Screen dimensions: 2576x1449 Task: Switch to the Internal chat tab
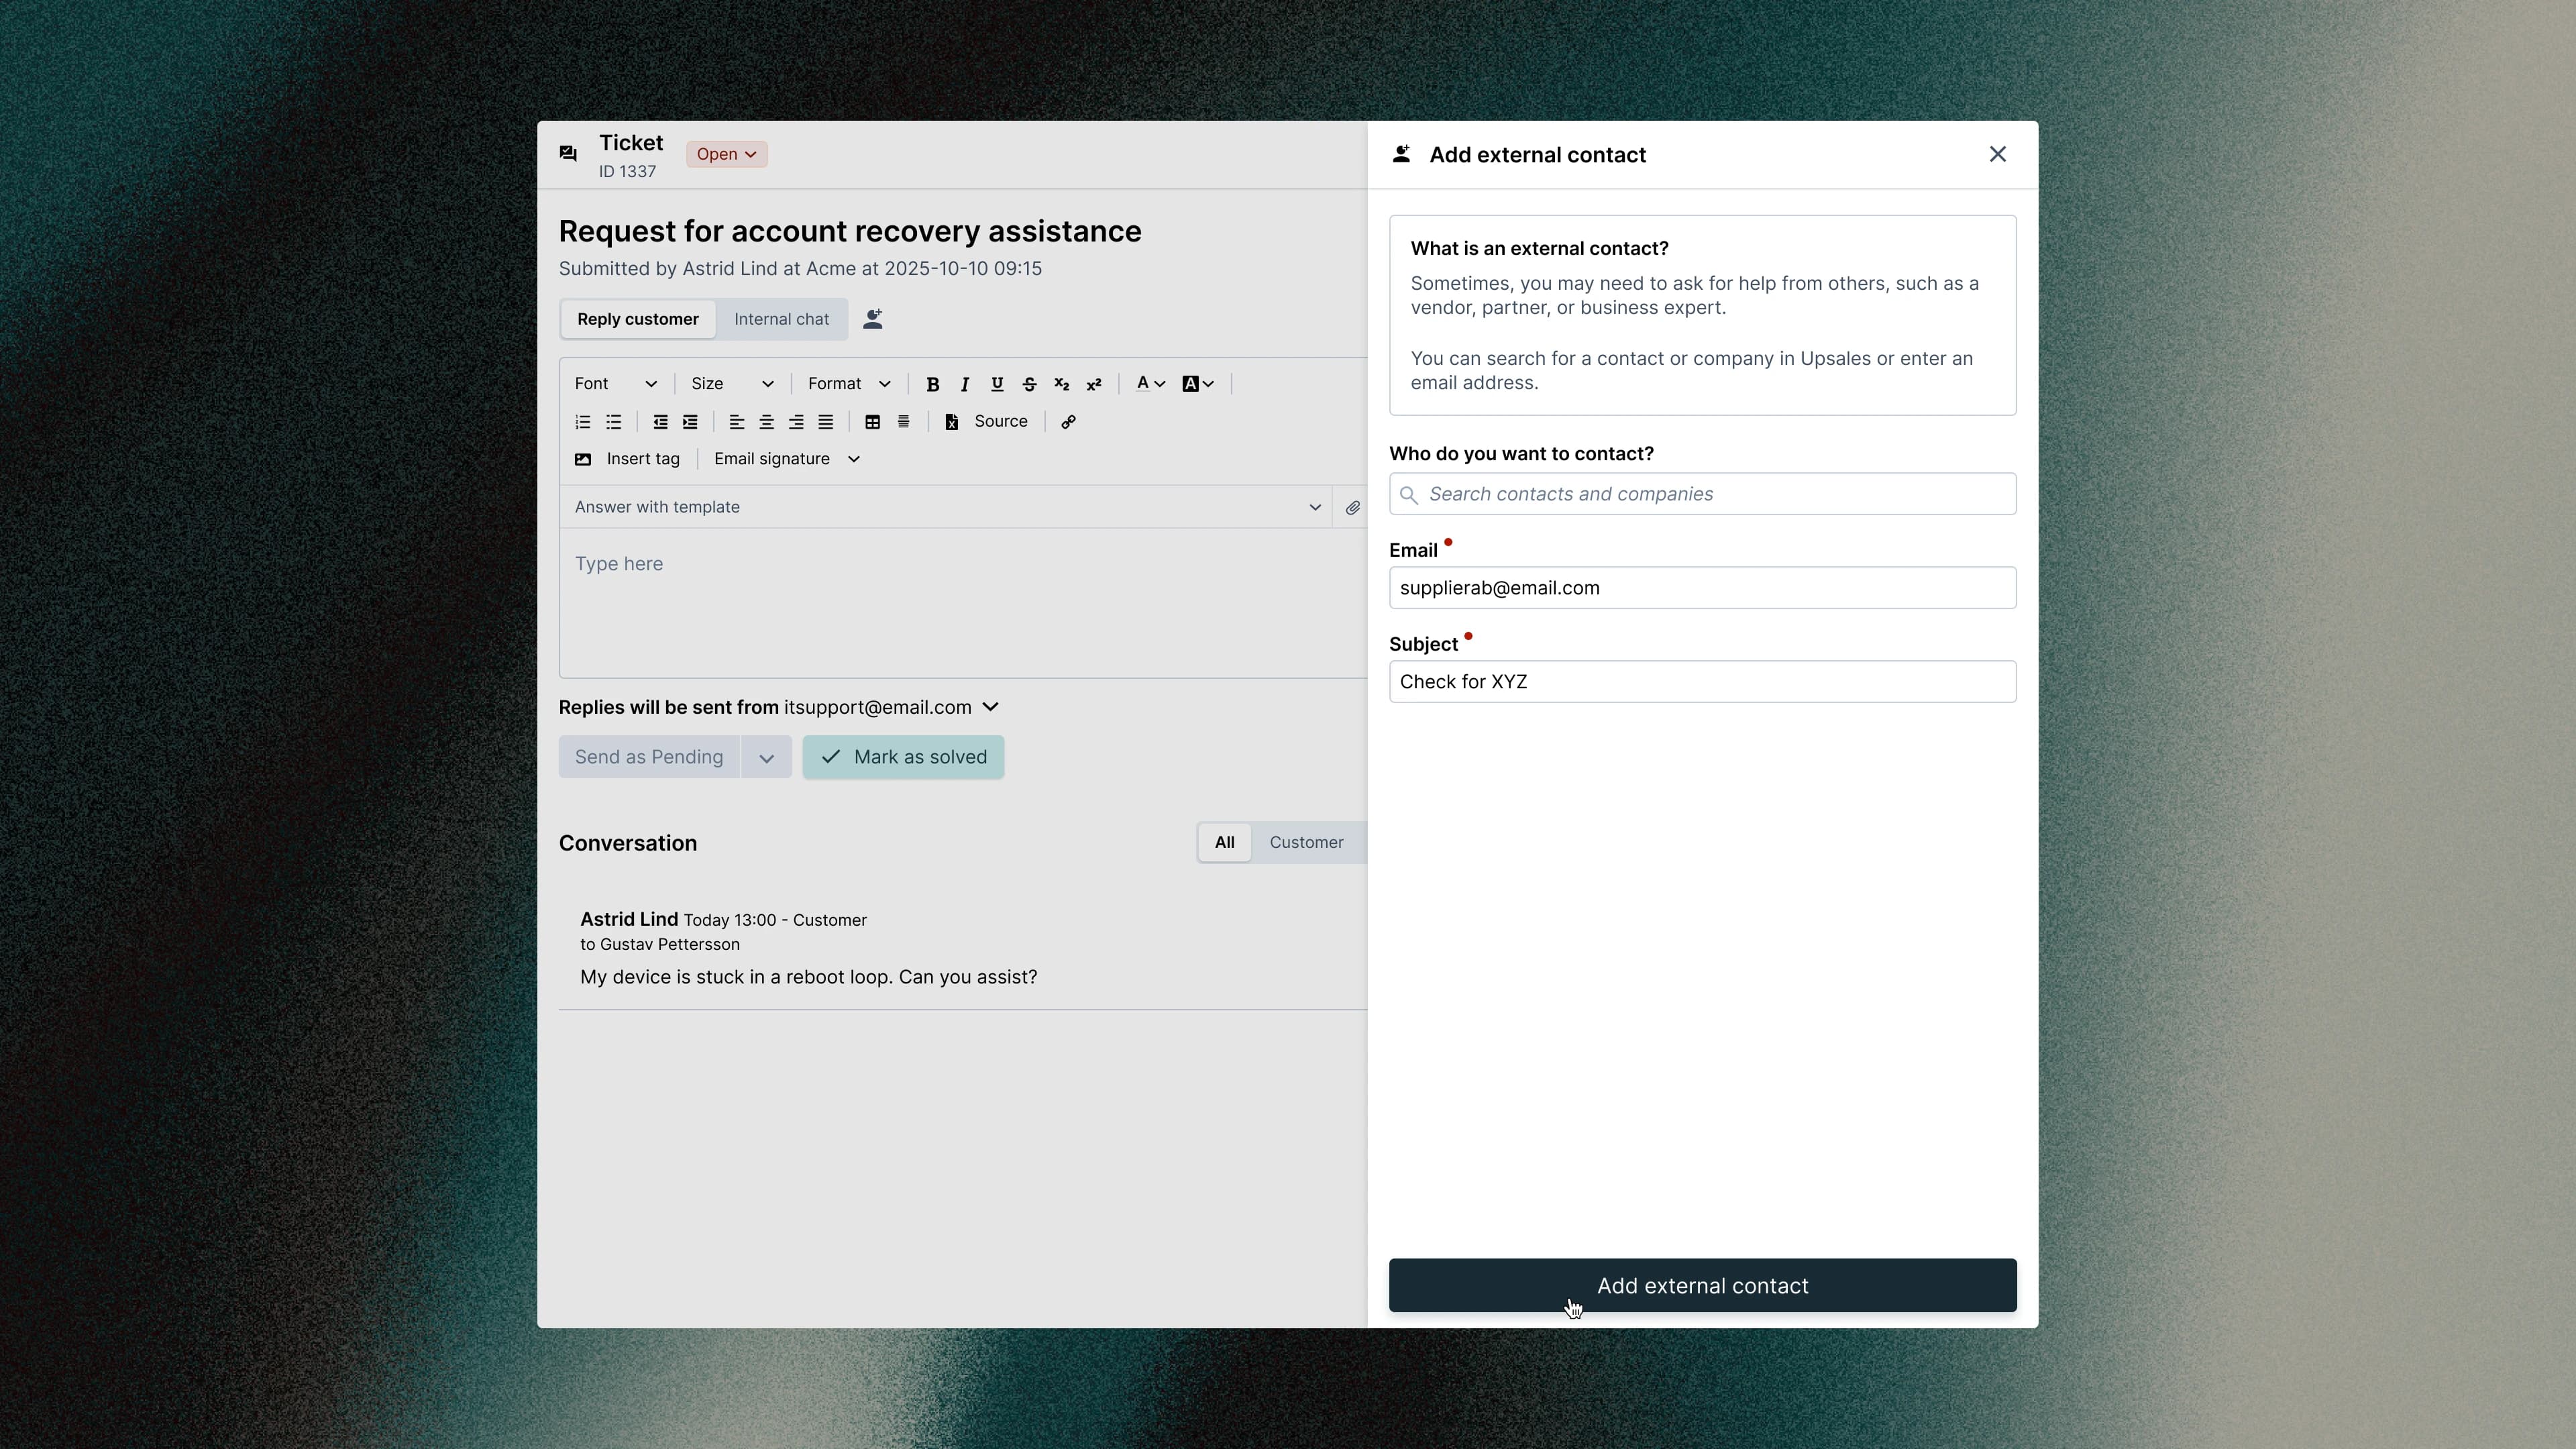[781, 319]
